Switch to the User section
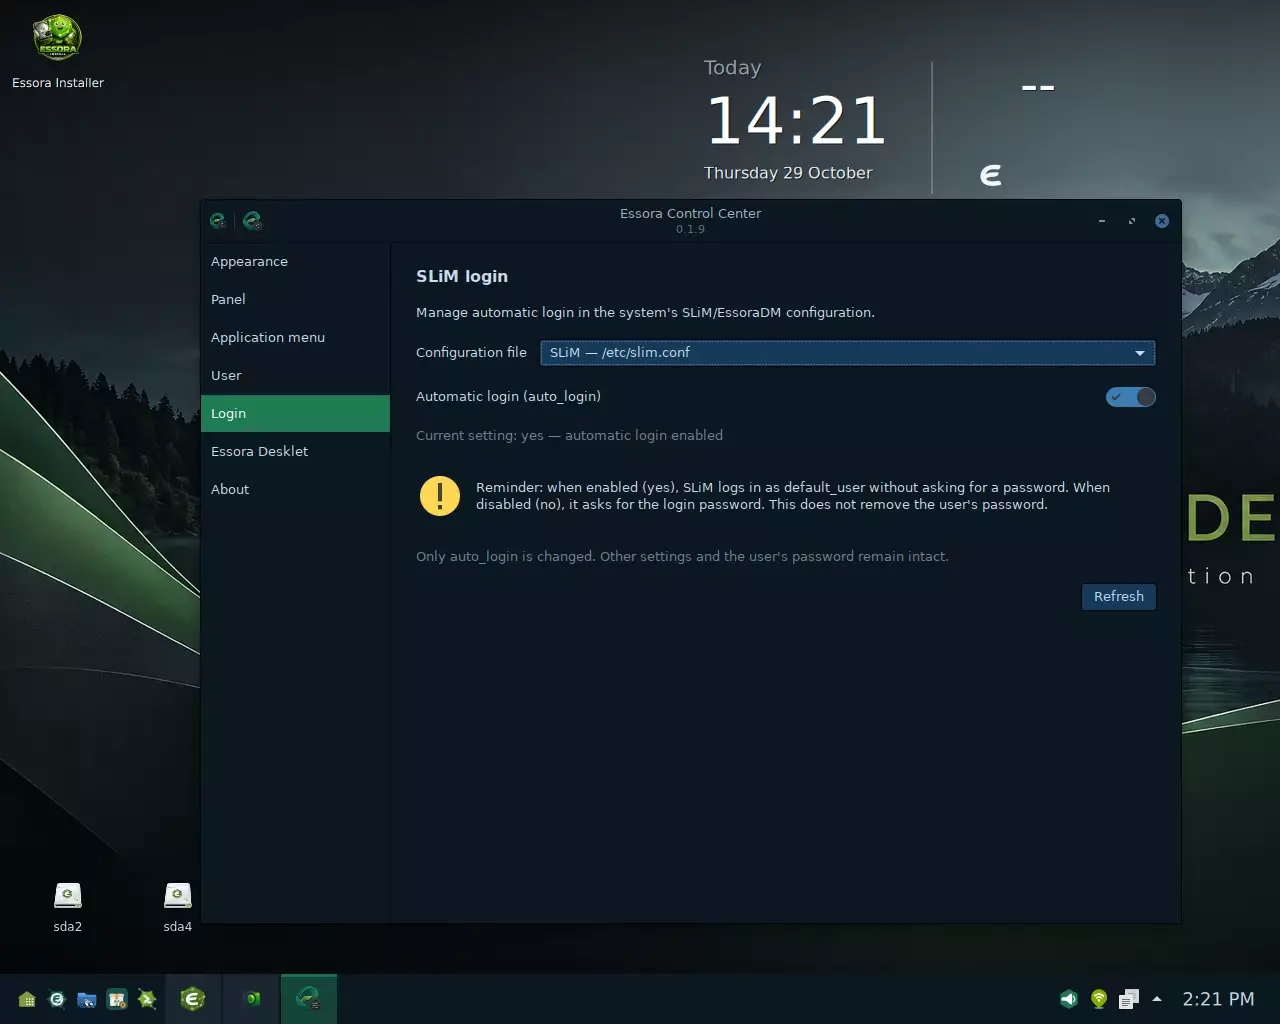 pos(295,376)
